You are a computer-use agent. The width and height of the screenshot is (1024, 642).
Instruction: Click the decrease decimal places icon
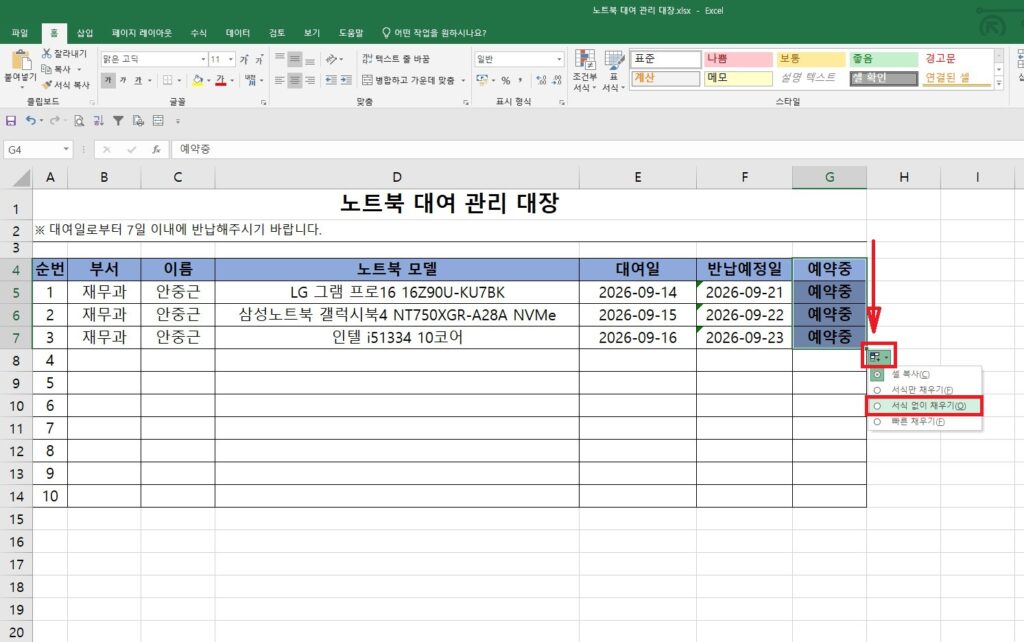(556, 80)
